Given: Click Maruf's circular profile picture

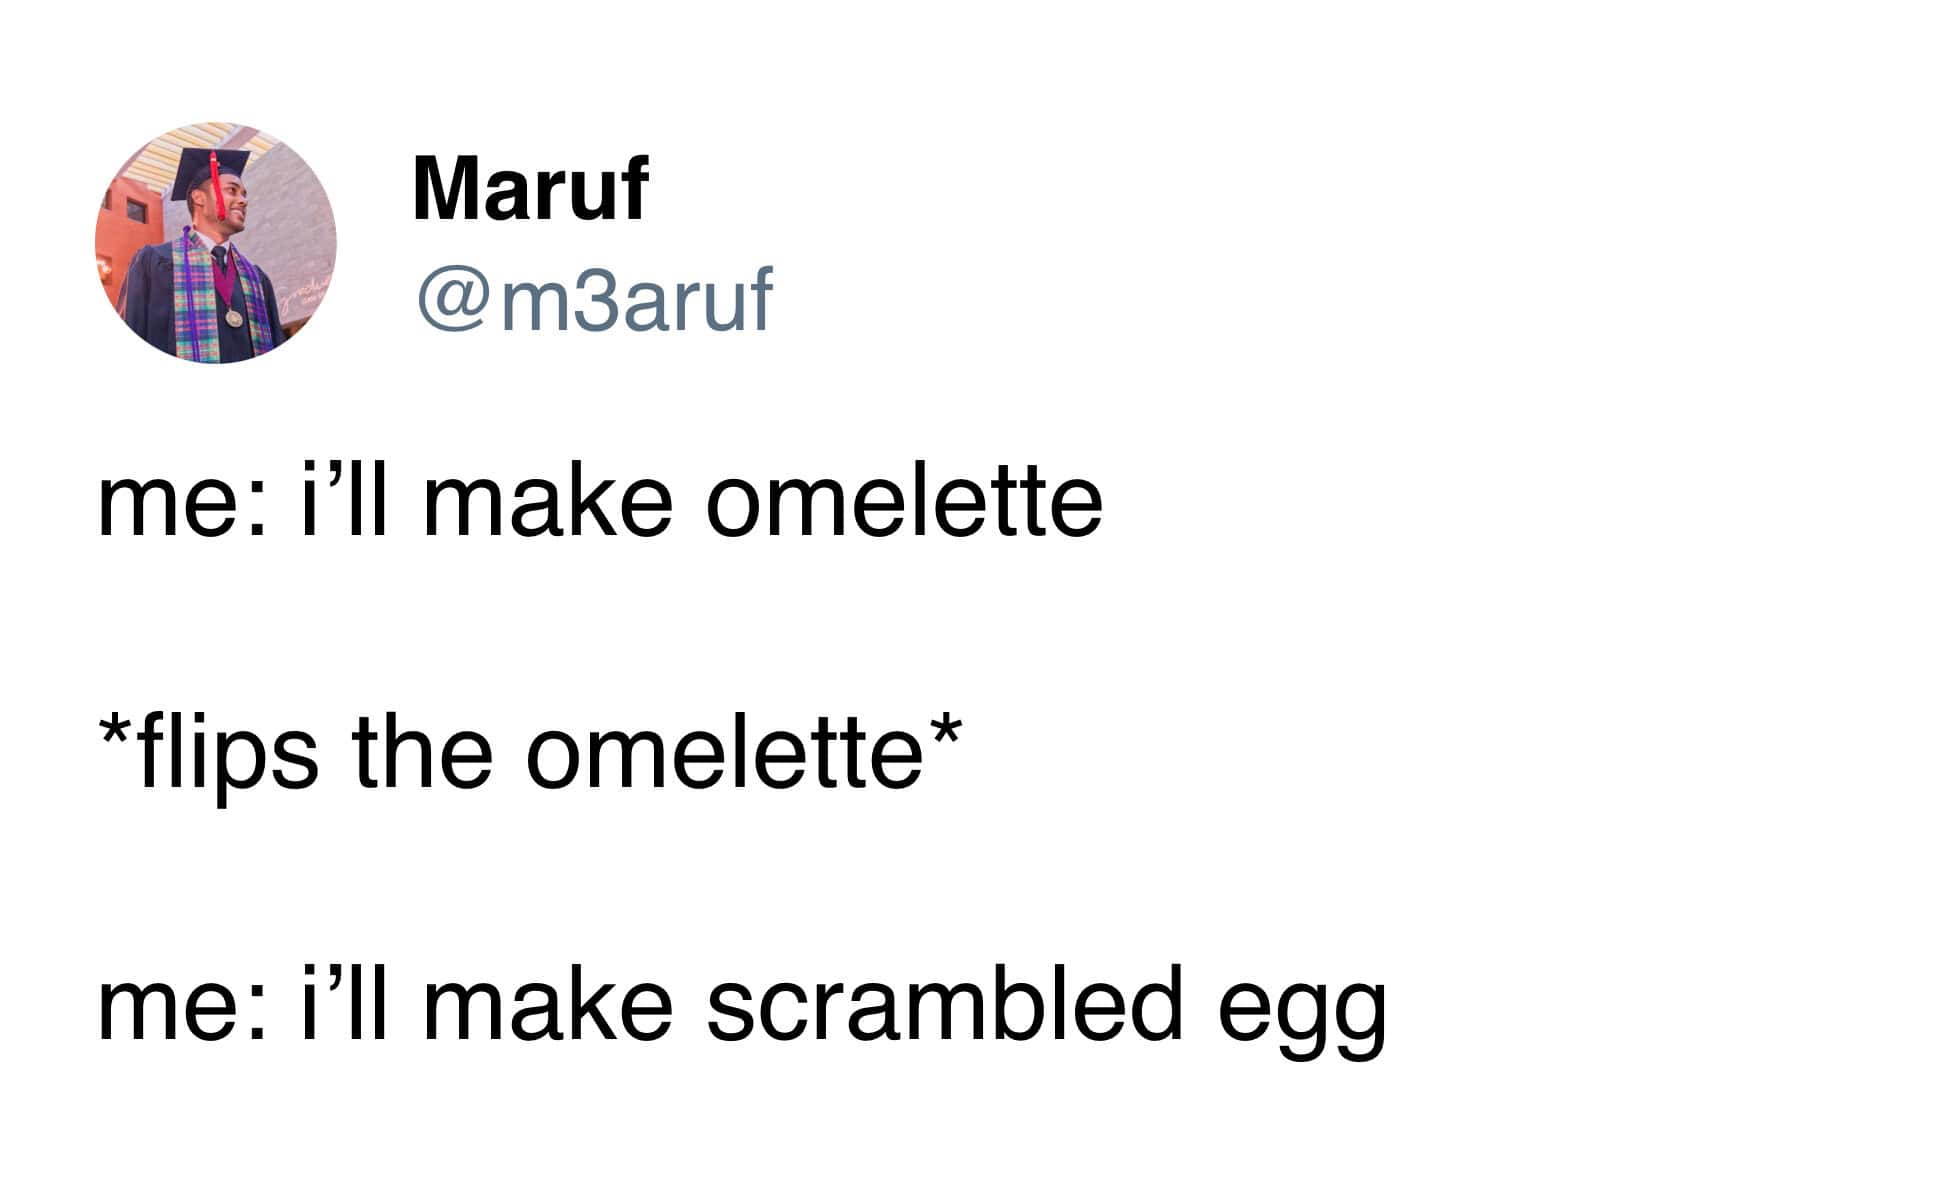Looking at the screenshot, I should click(x=216, y=242).
